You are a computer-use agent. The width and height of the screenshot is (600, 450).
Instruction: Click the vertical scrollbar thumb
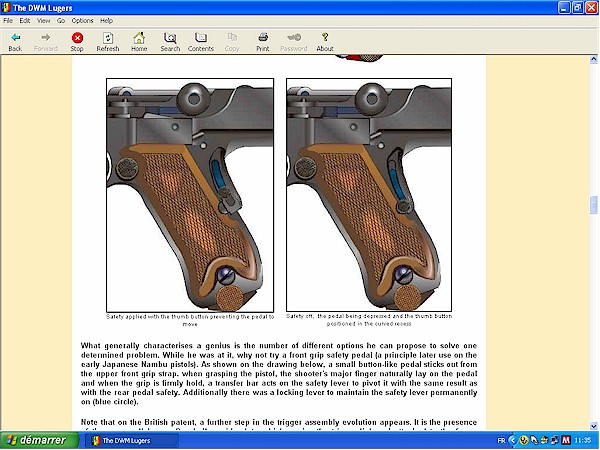pyautogui.click(x=593, y=205)
